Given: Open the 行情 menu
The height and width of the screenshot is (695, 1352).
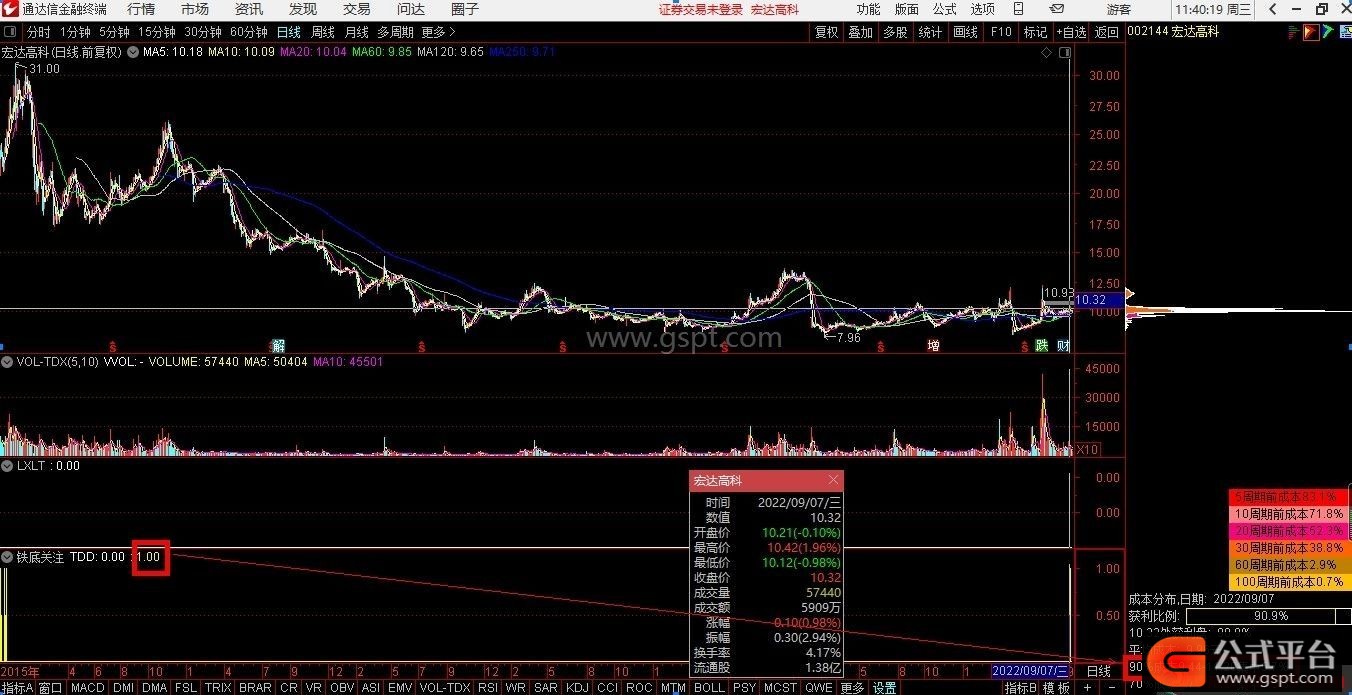Looking at the screenshot, I should pos(141,9).
